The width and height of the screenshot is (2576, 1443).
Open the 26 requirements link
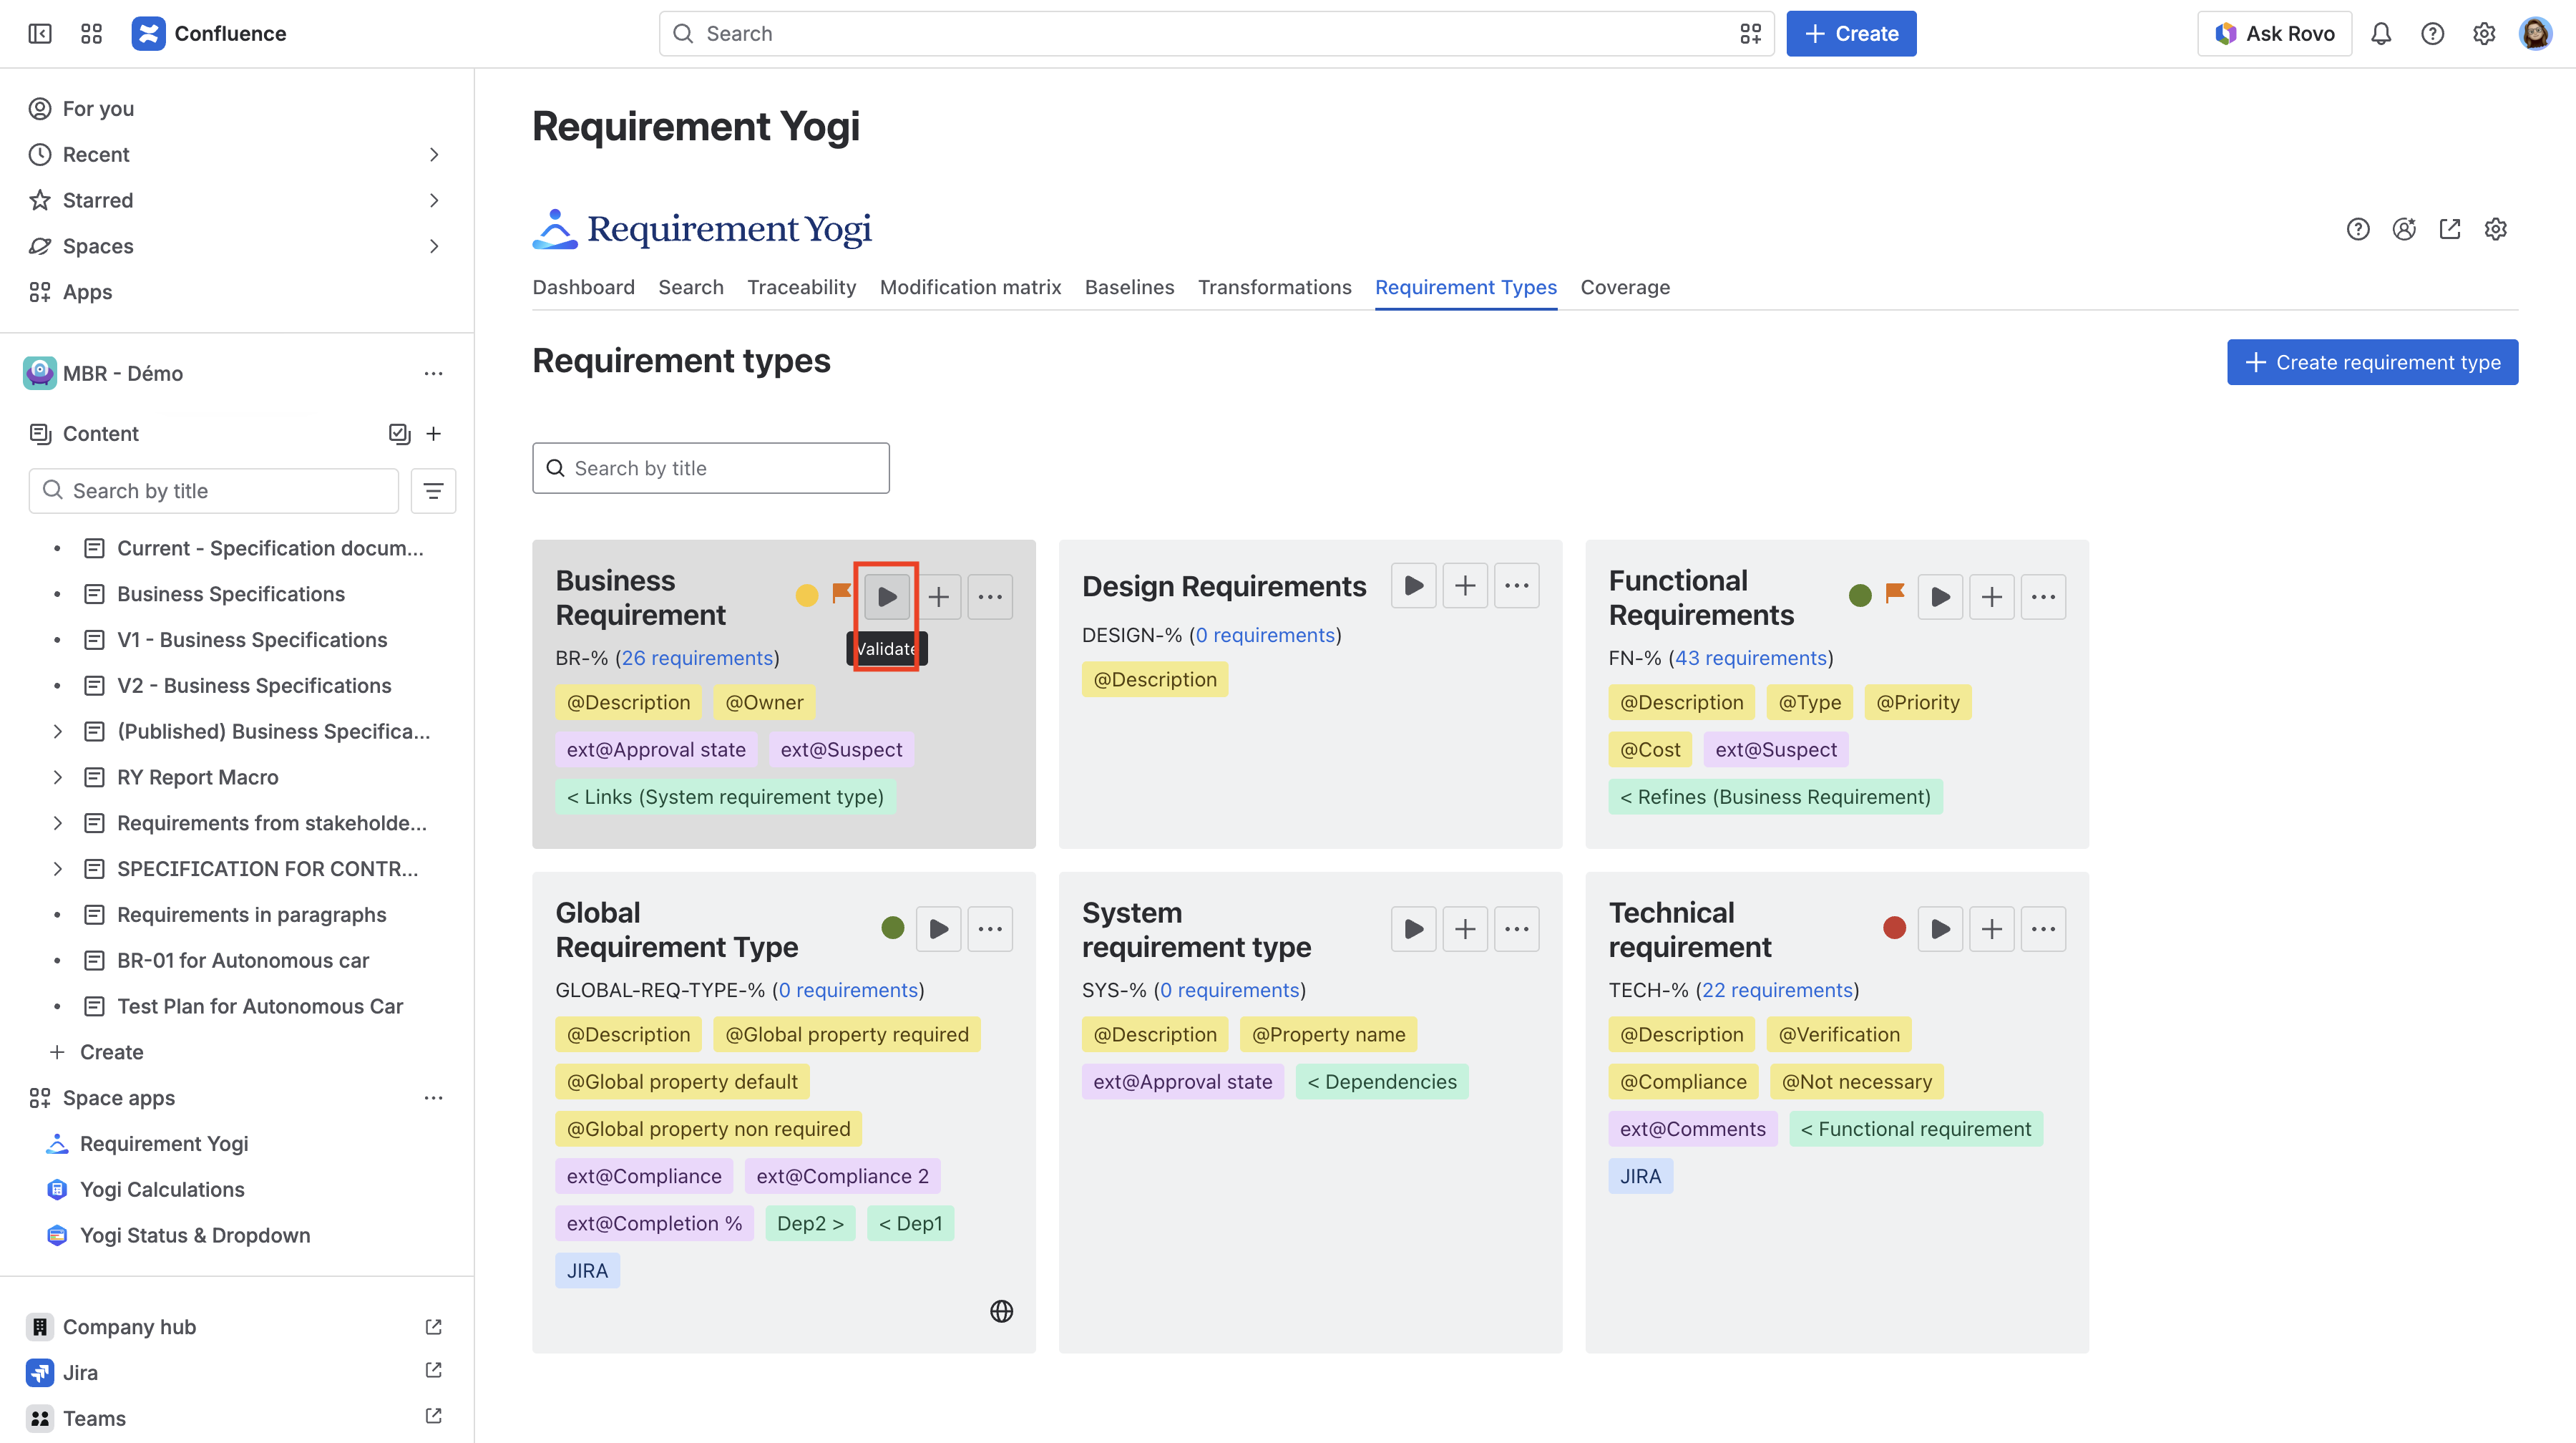tap(697, 658)
